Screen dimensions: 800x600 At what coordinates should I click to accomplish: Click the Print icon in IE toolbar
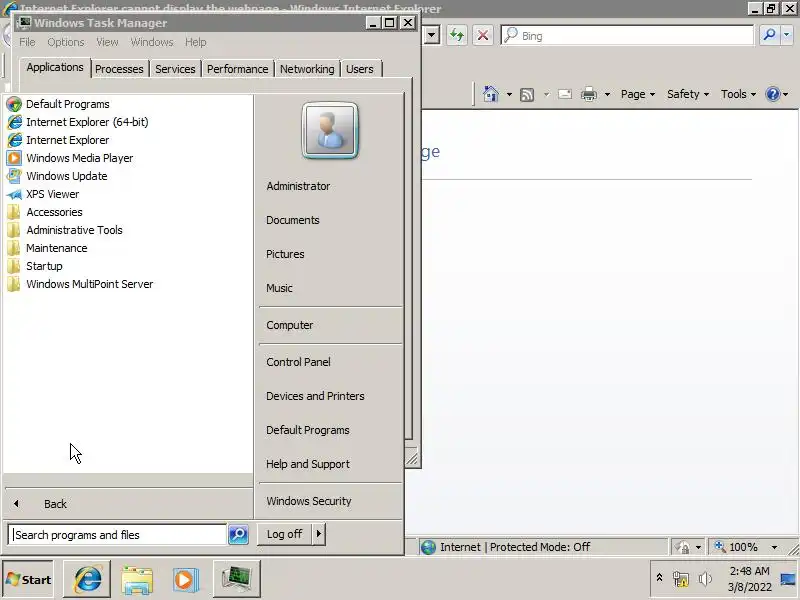tap(589, 94)
